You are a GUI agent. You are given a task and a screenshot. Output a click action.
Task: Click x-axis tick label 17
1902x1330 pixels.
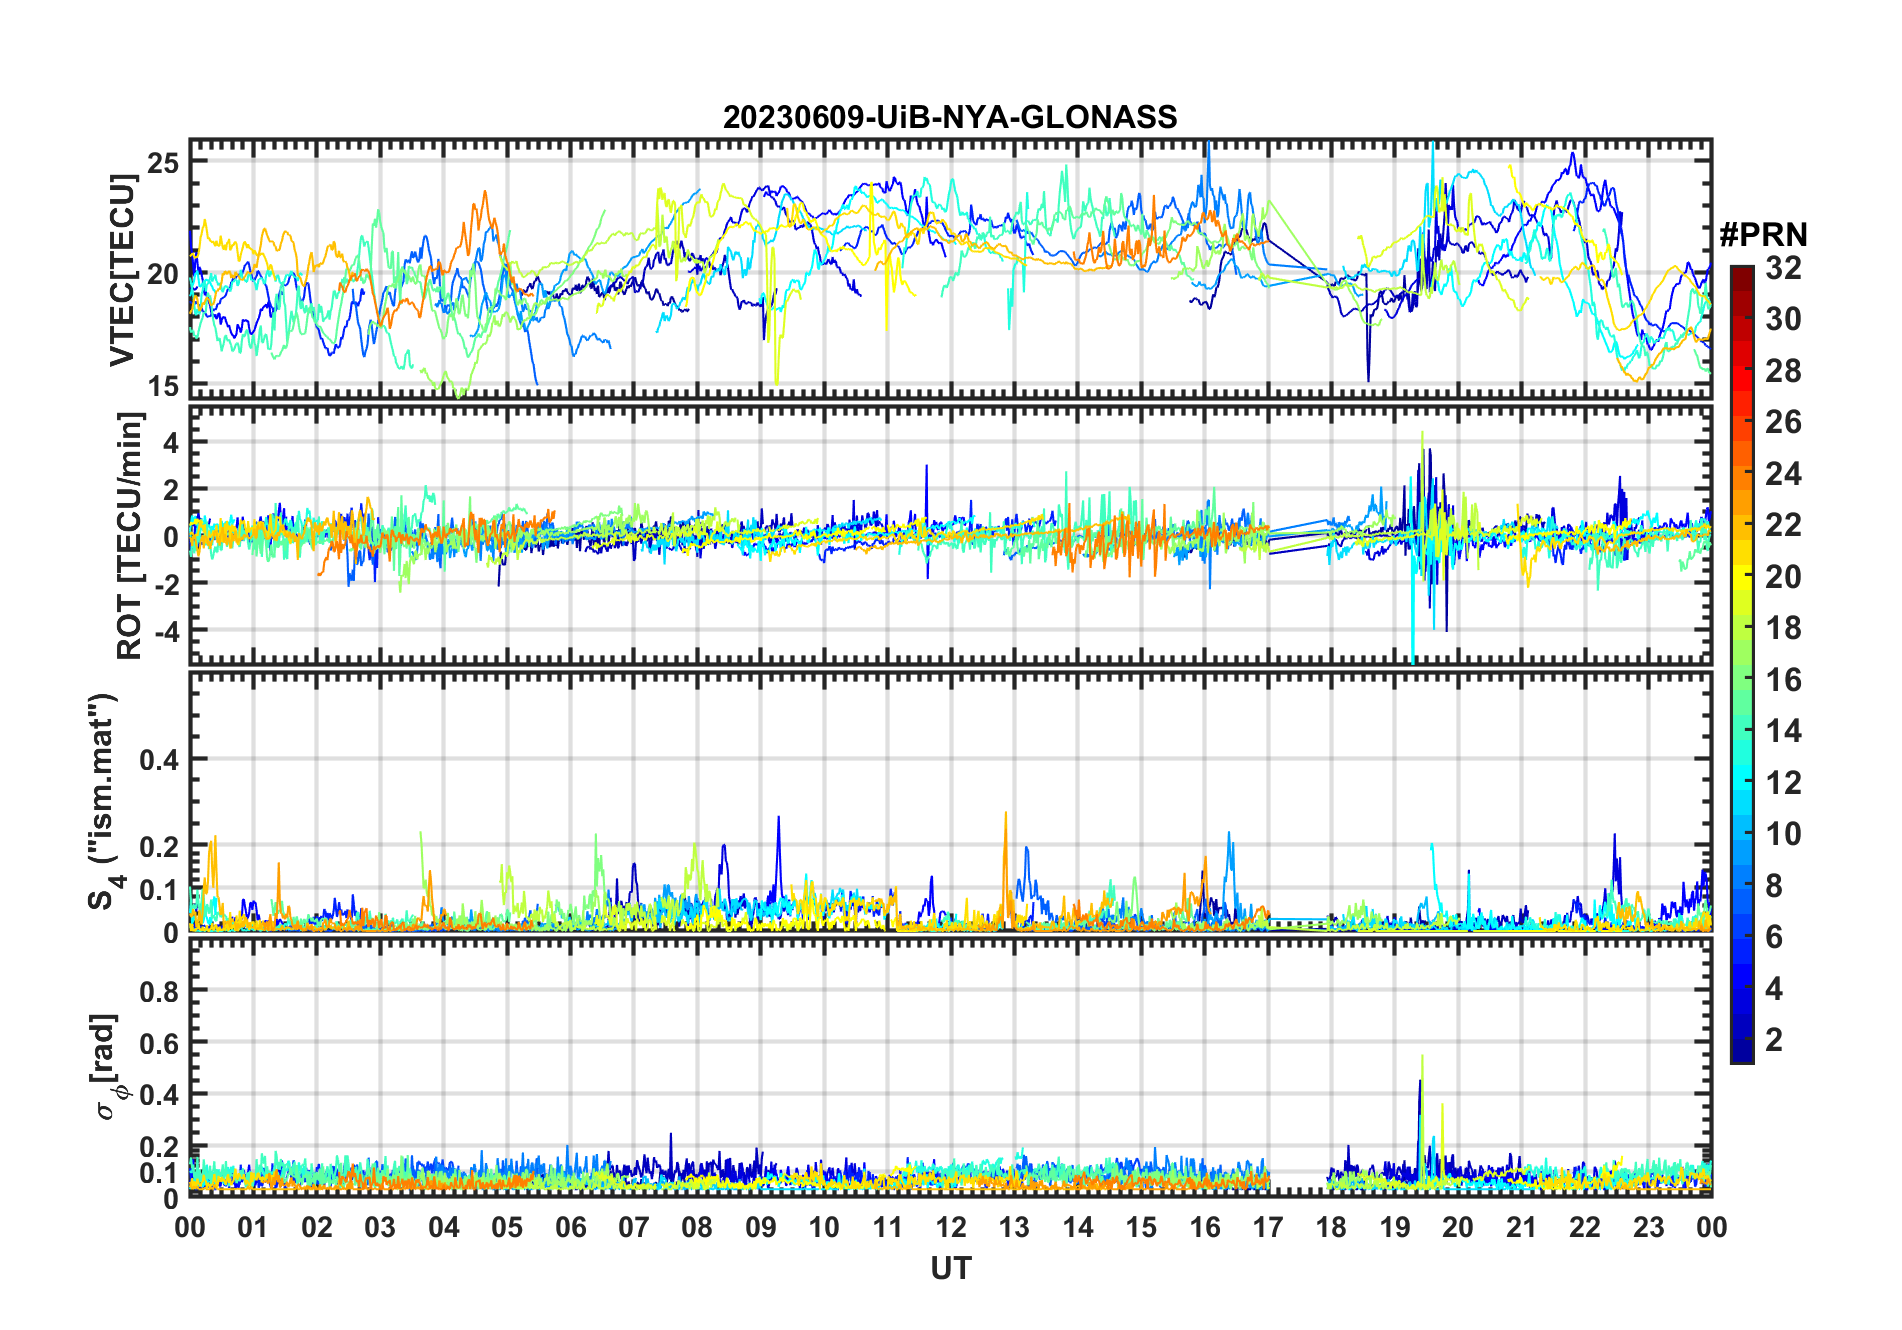click(1268, 1227)
